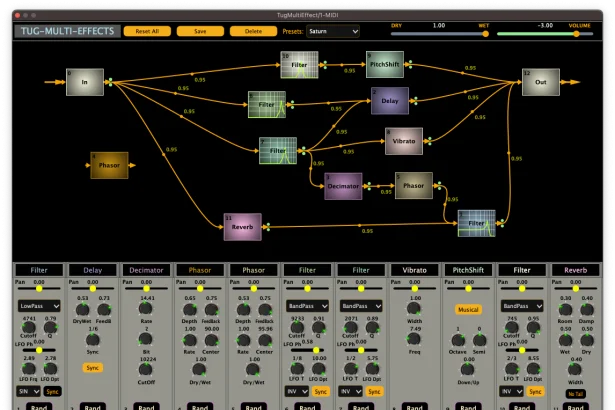Click the PitchShift node block
Viewport: 615px width, 410px height.
385,65
